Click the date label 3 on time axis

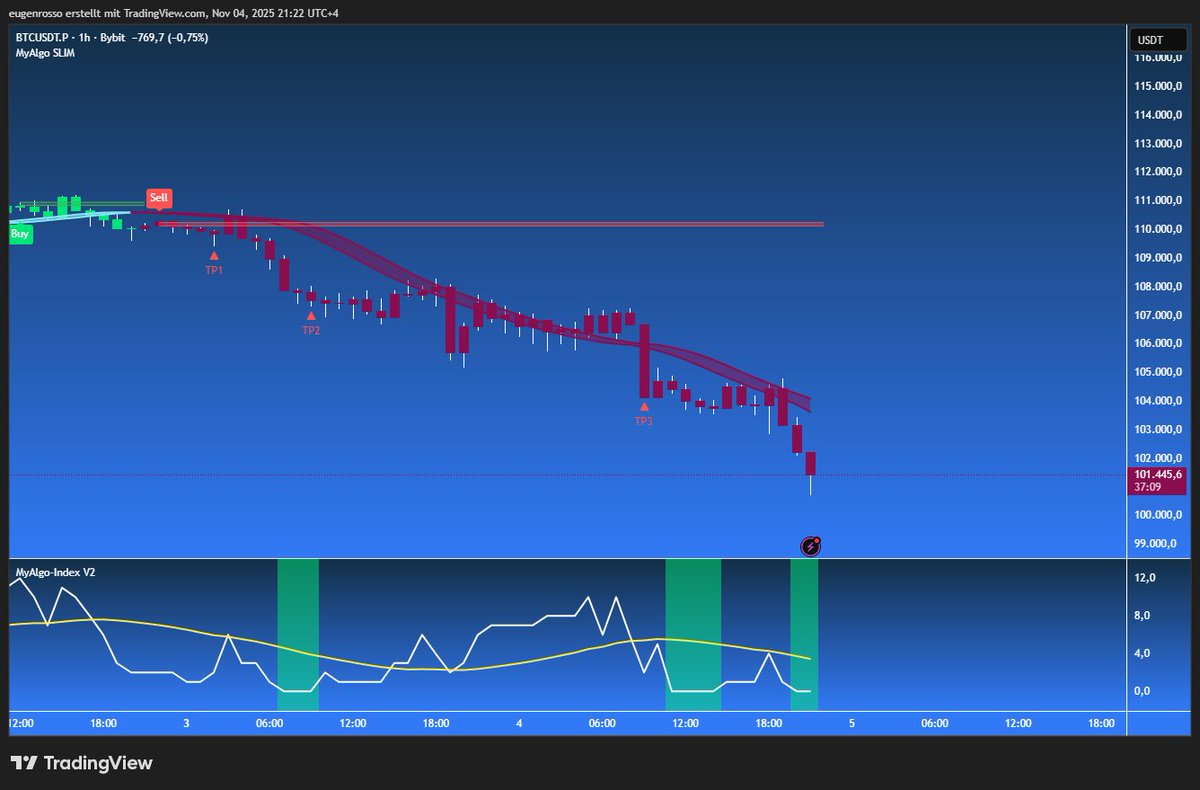187,723
